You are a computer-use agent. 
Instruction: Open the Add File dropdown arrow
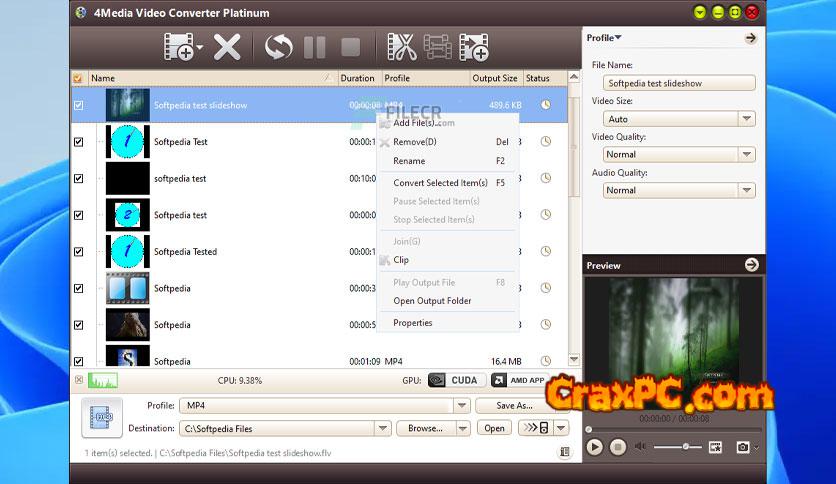pos(199,47)
